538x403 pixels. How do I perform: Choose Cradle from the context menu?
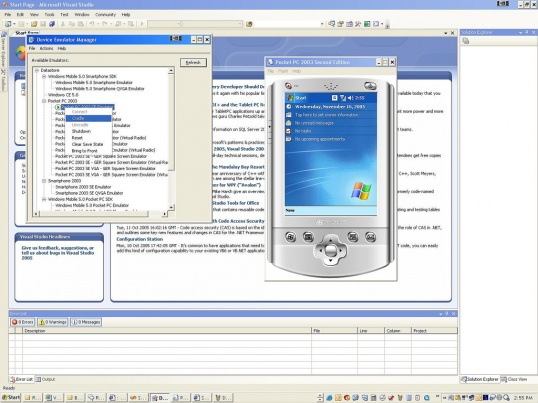tap(89, 118)
